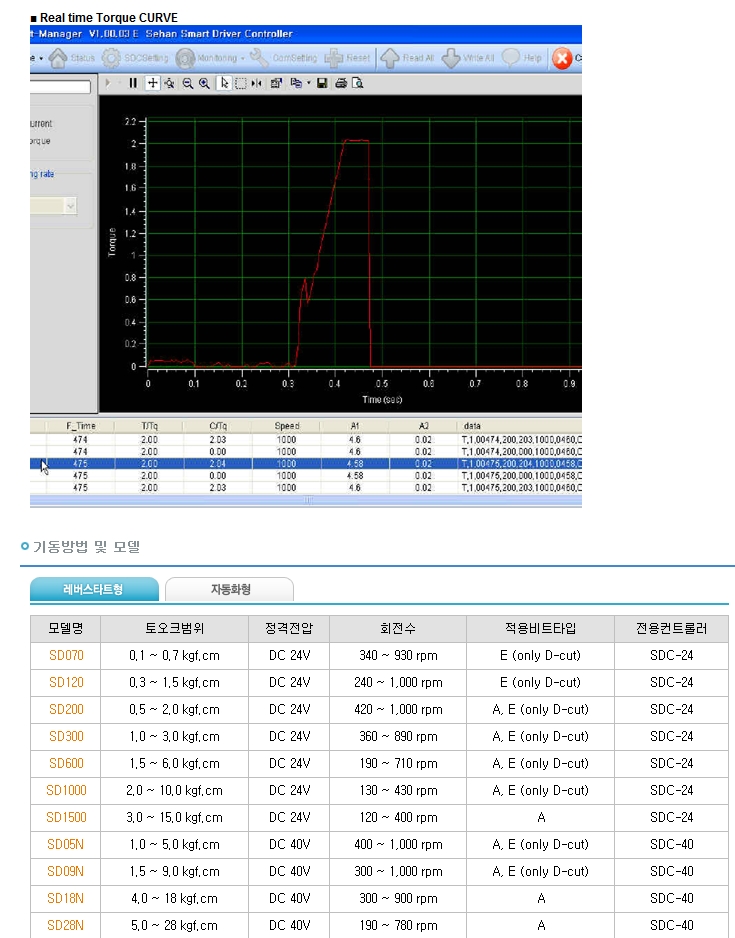This screenshot has height=938, width=735.
Task: Switch to the 자동화형 tab
Action: (230, 590)
